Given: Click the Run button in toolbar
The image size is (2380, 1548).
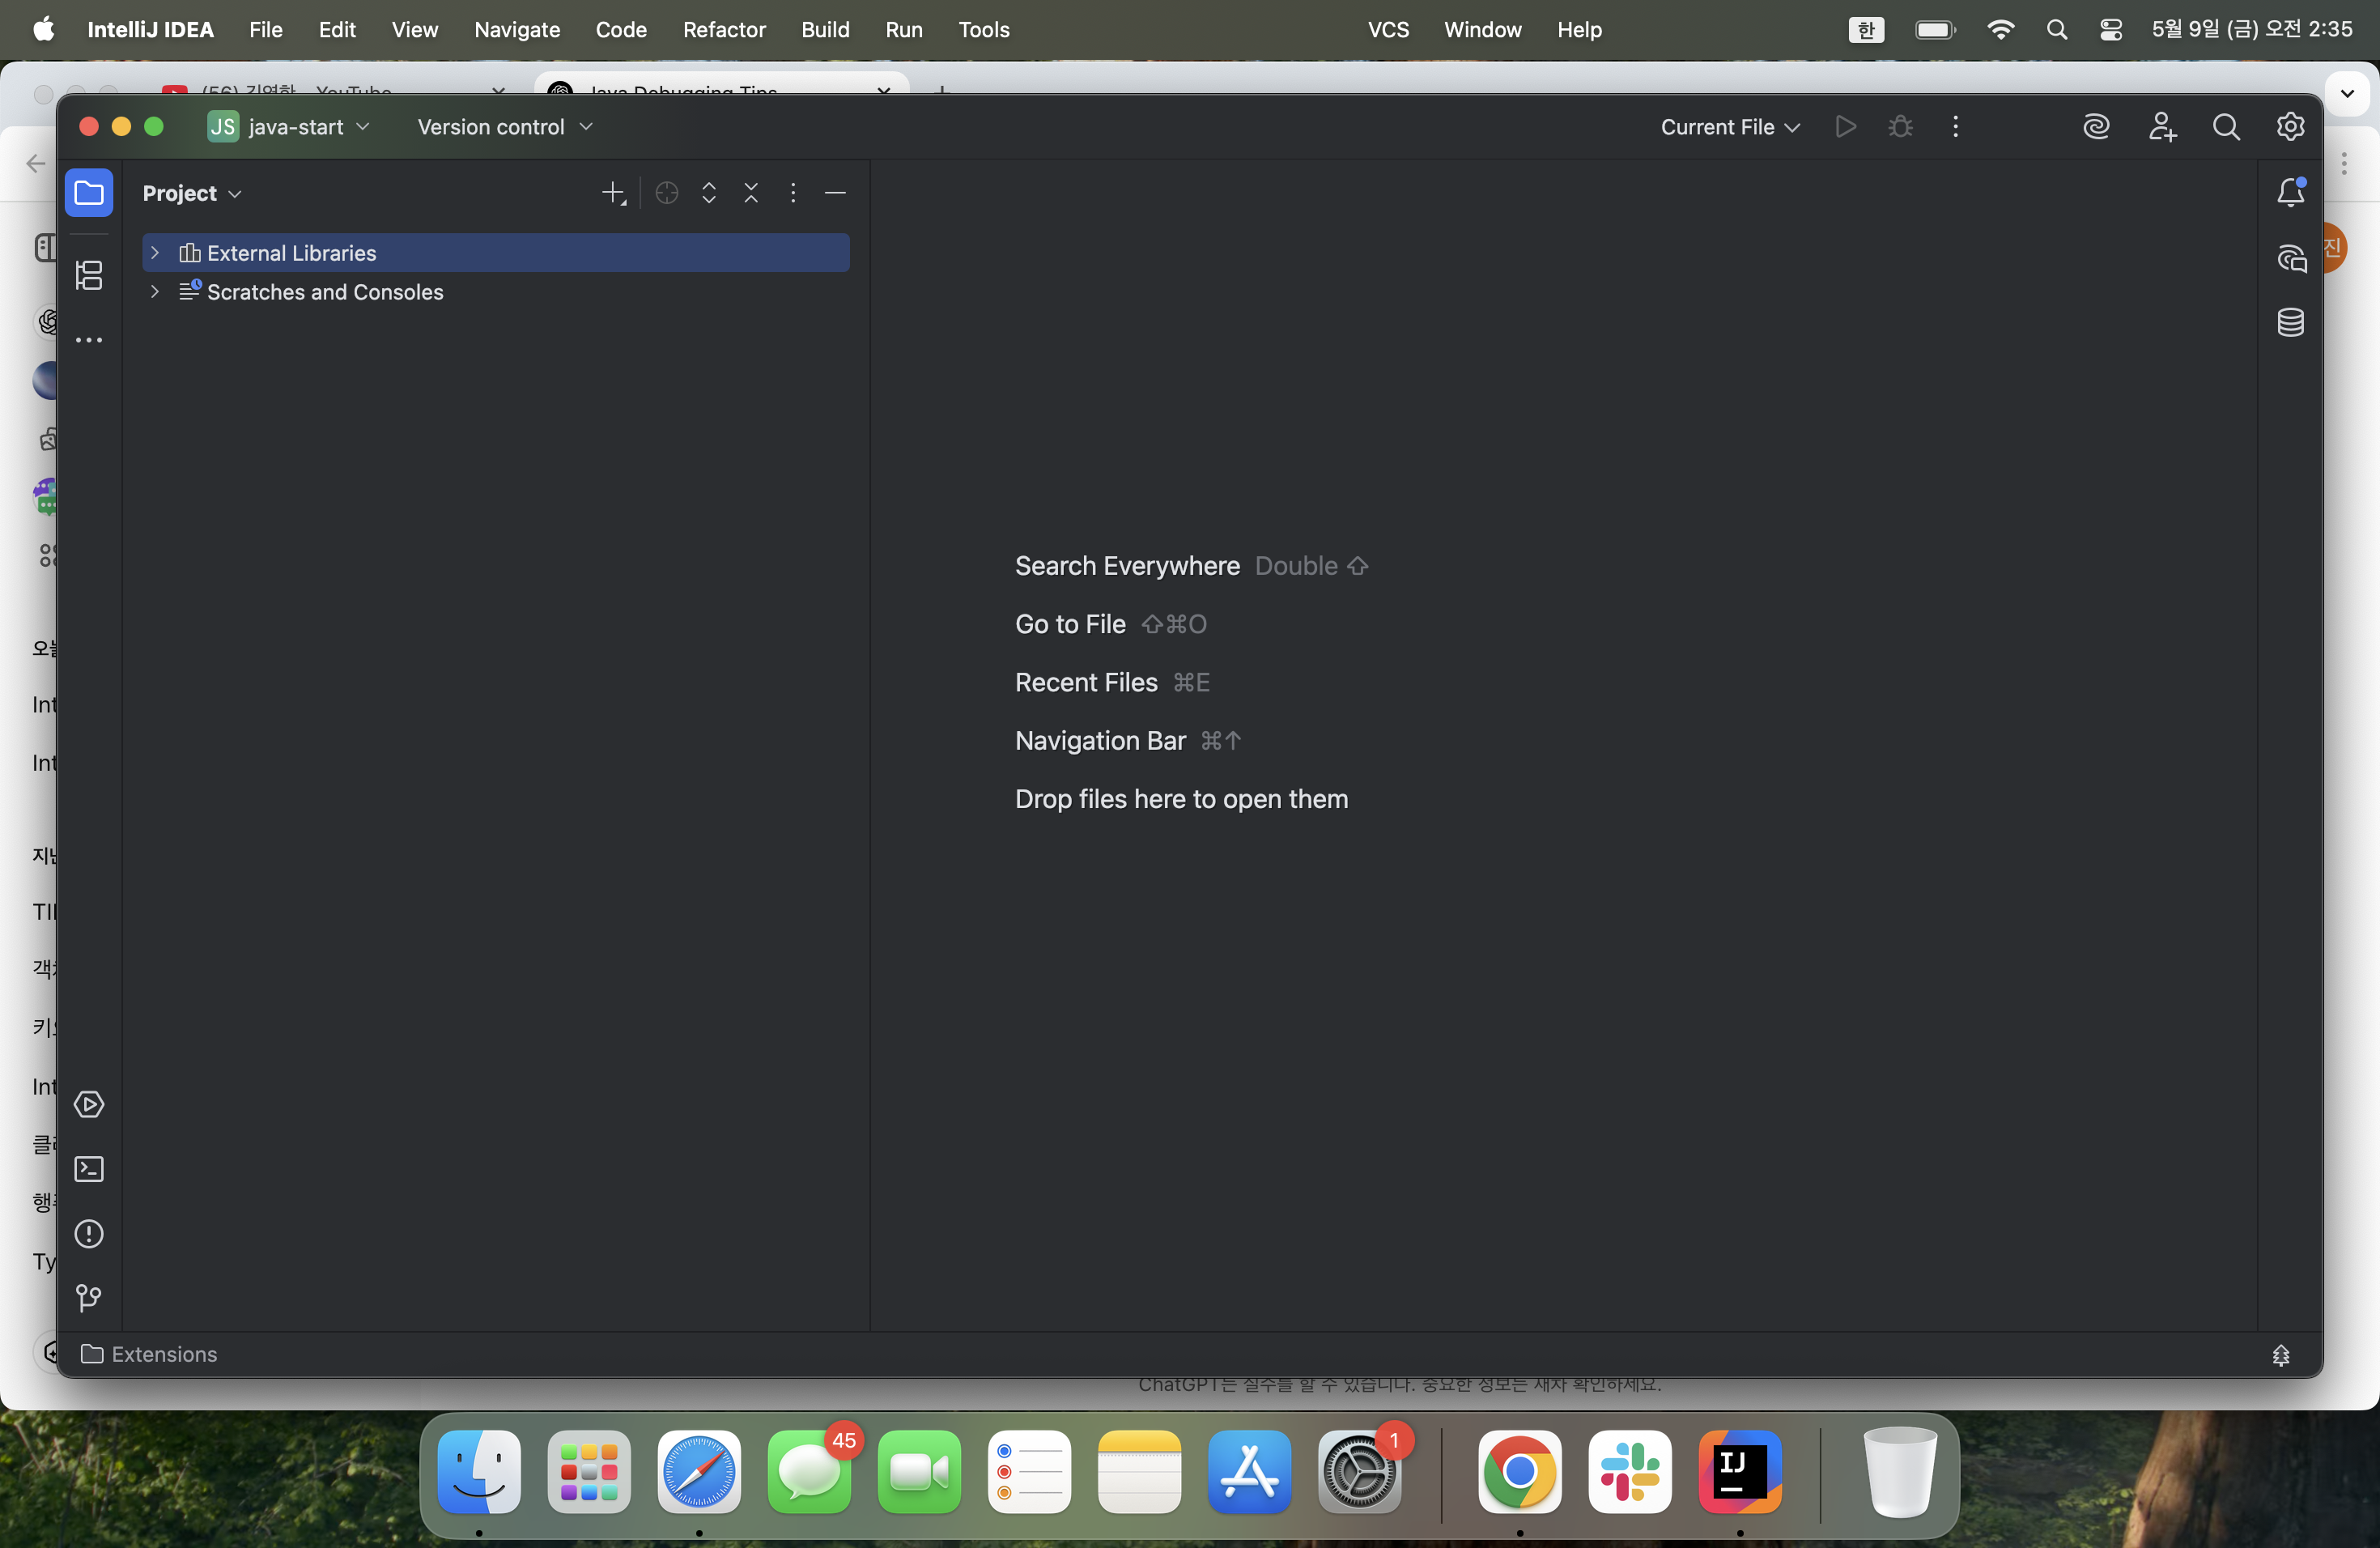Looking at the screenshot, I should click(x=1846, y=127).
